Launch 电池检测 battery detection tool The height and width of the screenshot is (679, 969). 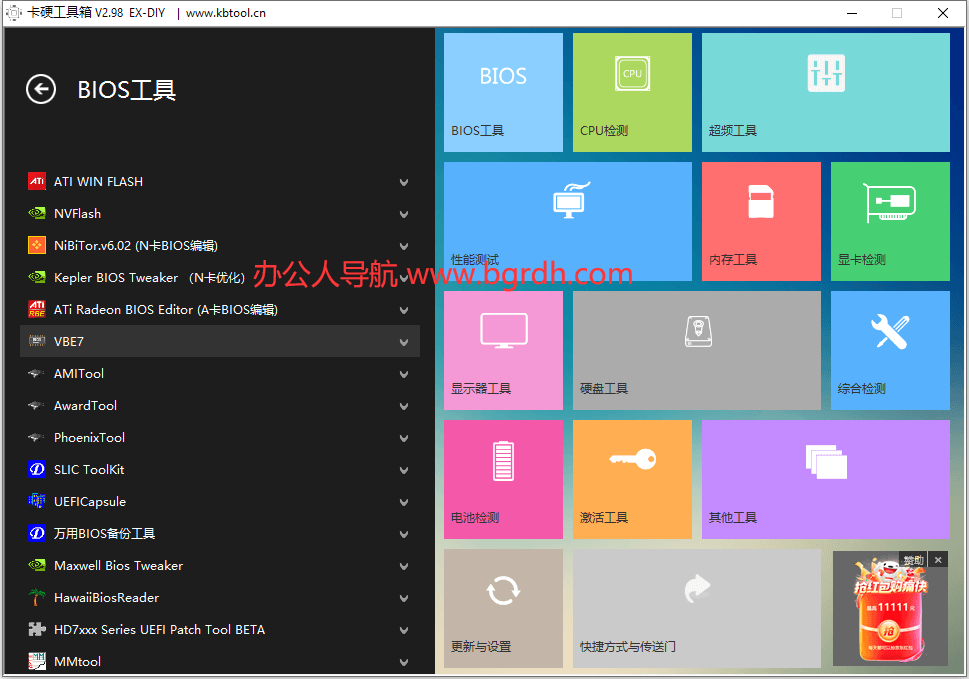click(502, 478)
